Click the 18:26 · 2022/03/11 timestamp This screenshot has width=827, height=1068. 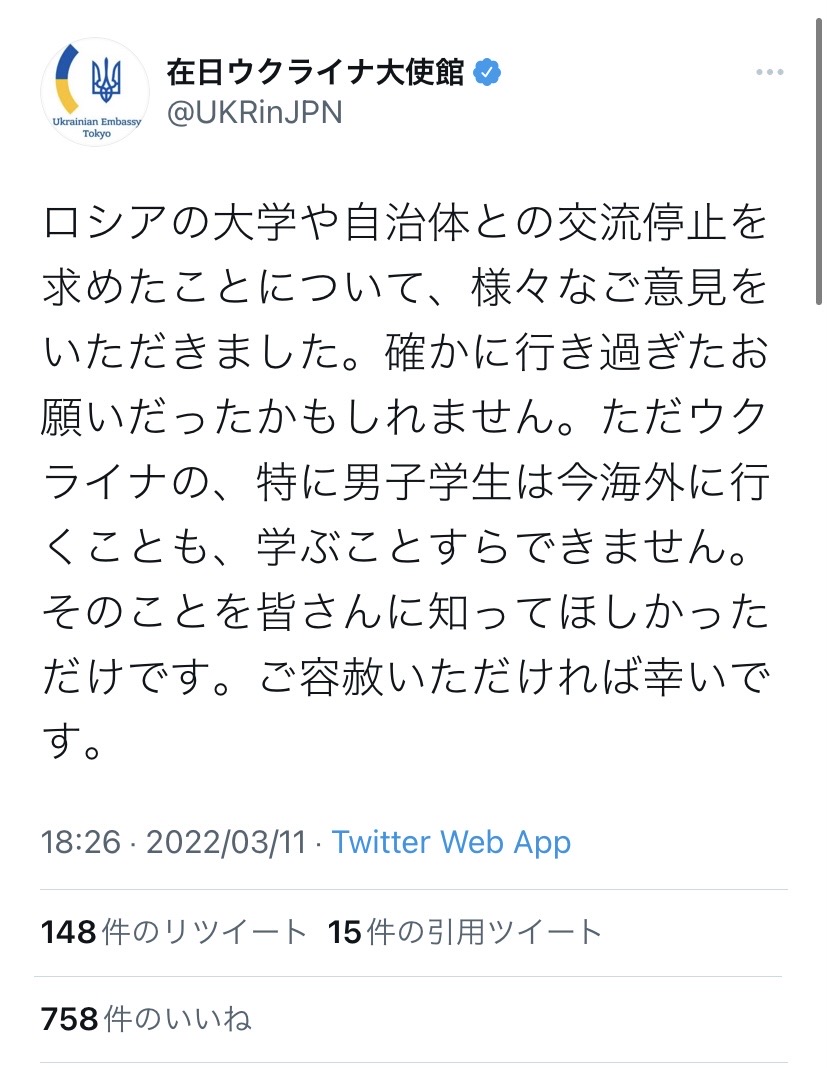(x=173, y=843)
